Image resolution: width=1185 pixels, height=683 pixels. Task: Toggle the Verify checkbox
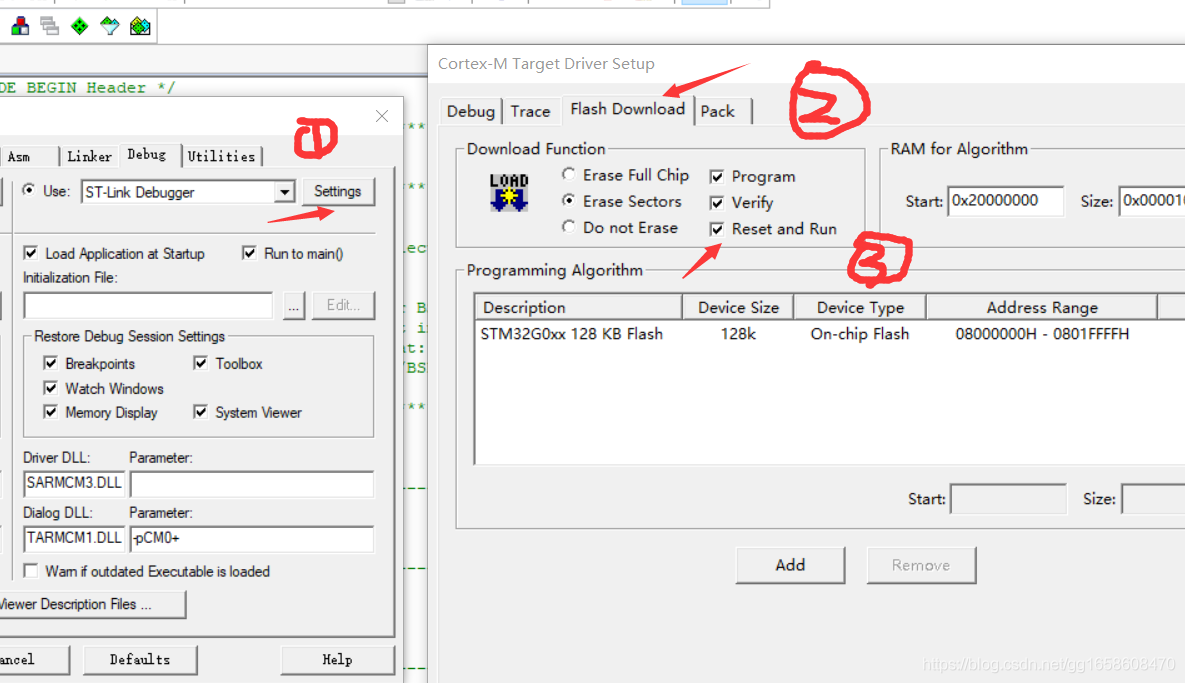click(716, 203)
